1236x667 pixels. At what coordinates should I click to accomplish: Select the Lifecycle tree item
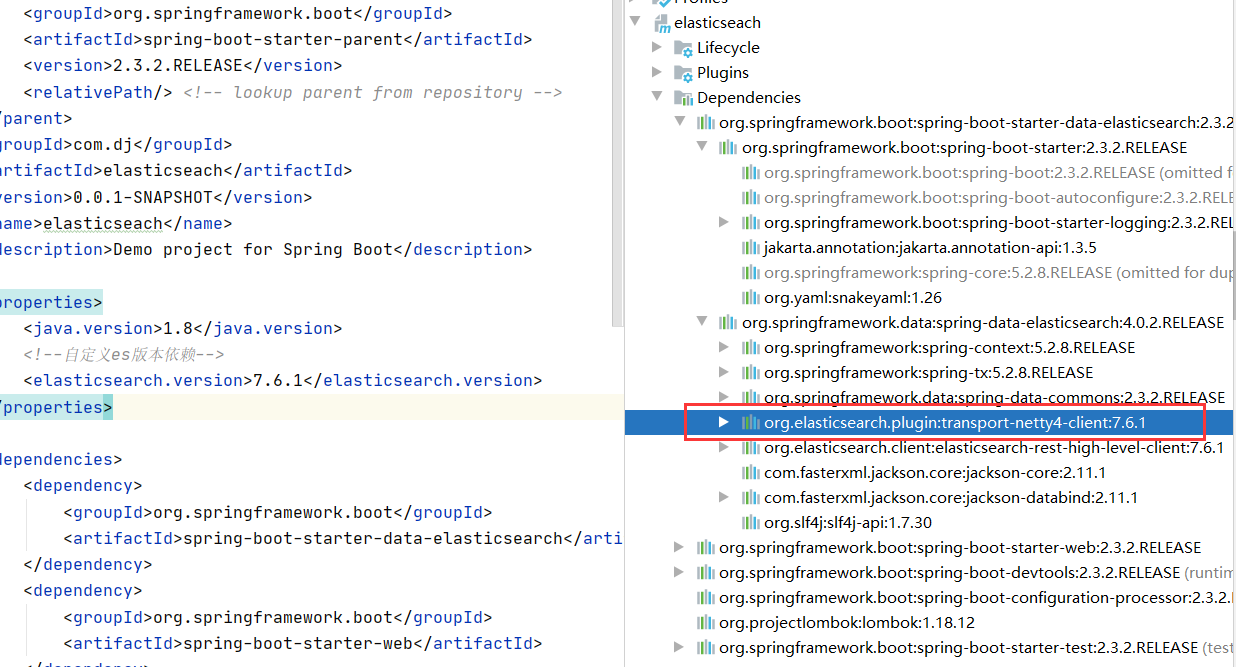[728, 47]
